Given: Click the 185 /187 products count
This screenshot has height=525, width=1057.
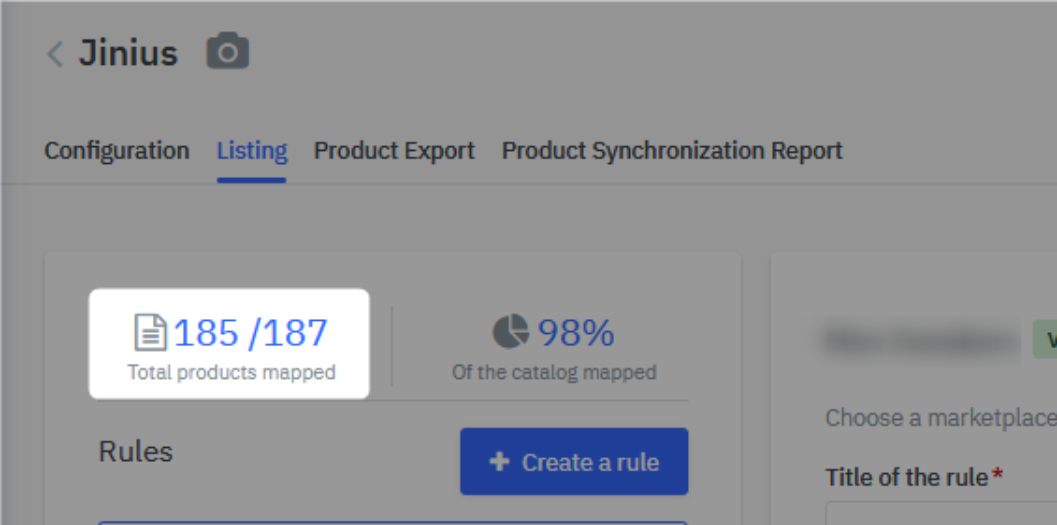Looking at the screenshot, I should 251,333.
